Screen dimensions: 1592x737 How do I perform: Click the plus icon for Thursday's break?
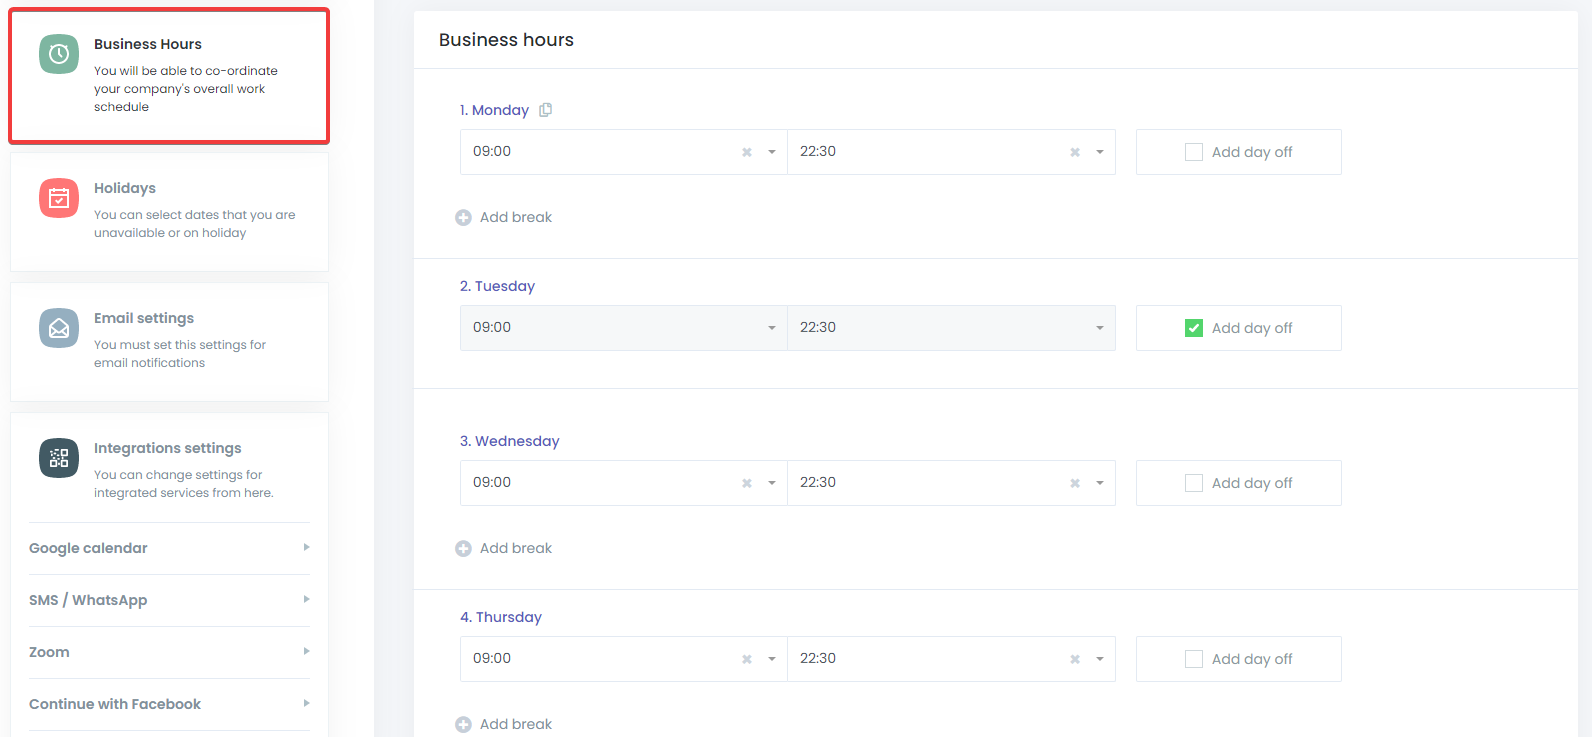pos(463,724)
